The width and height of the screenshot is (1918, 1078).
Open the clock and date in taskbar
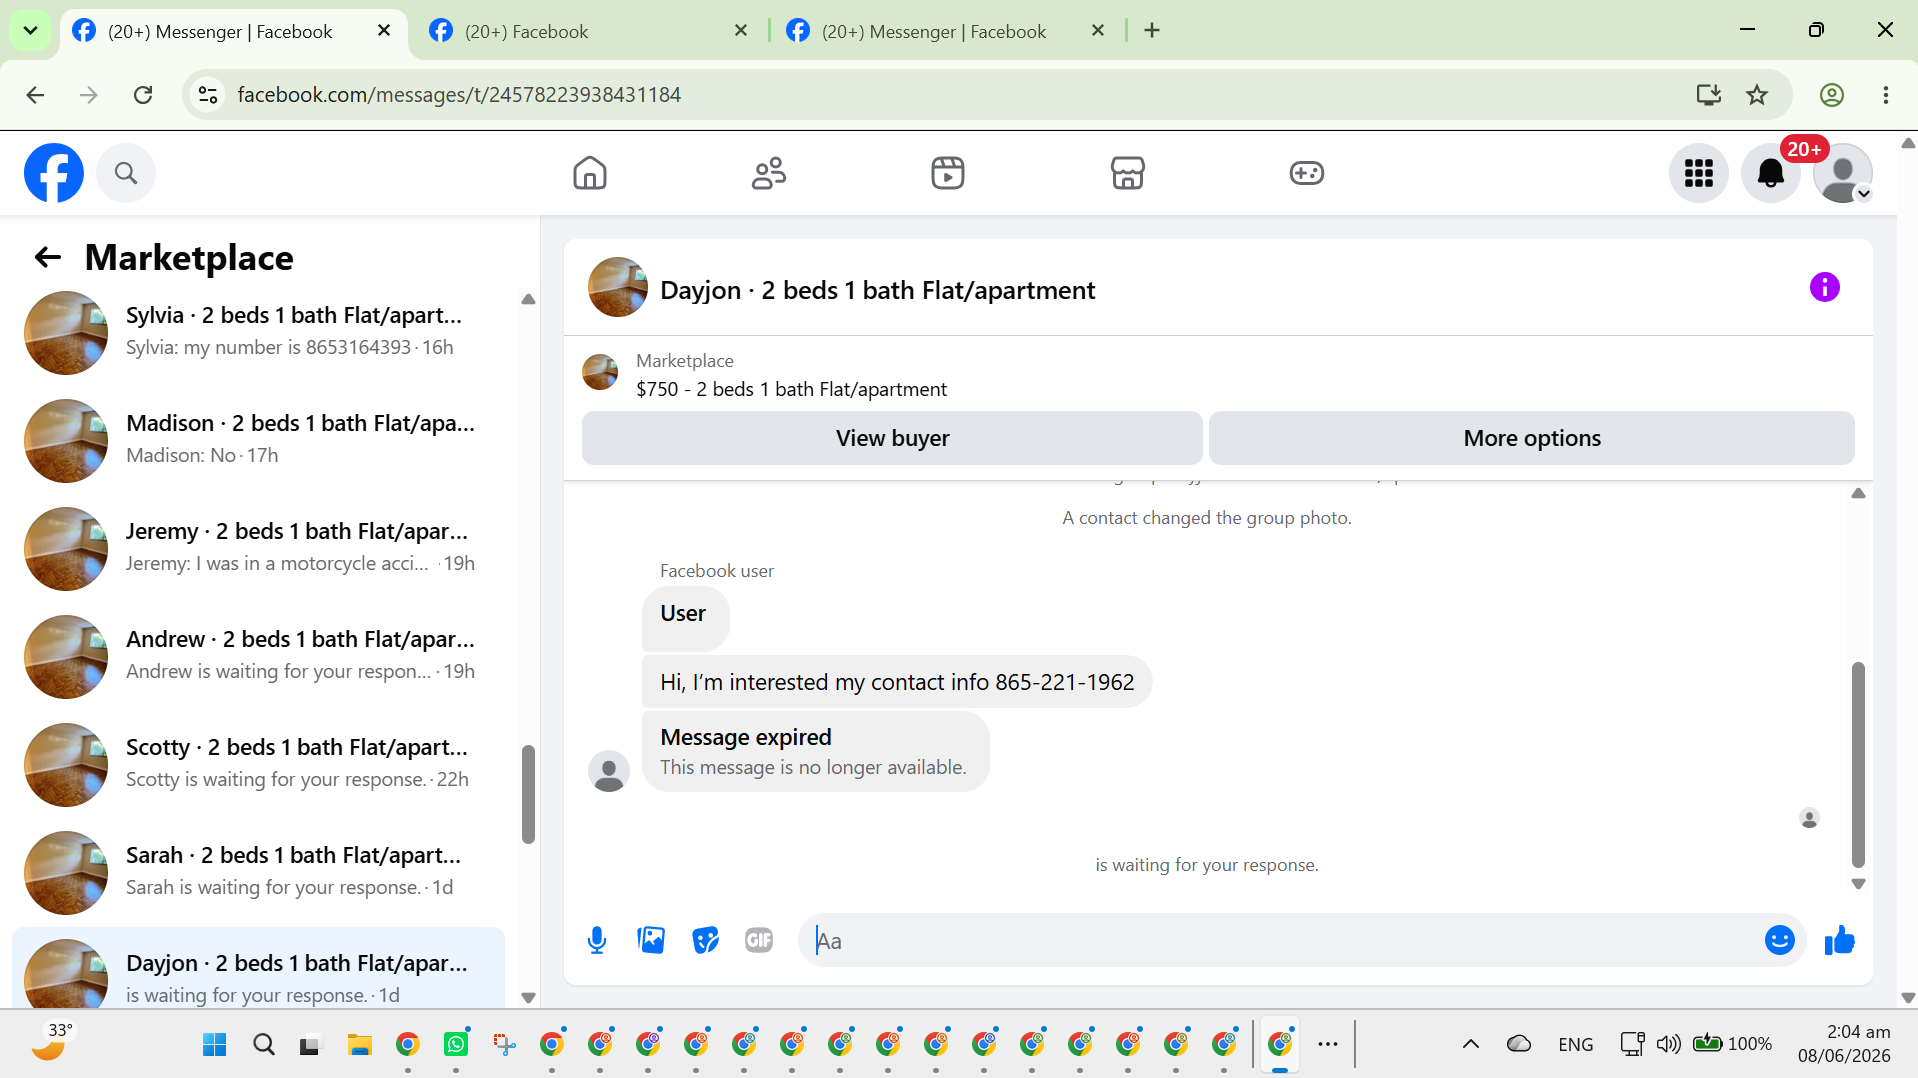coord(1844,1044)
